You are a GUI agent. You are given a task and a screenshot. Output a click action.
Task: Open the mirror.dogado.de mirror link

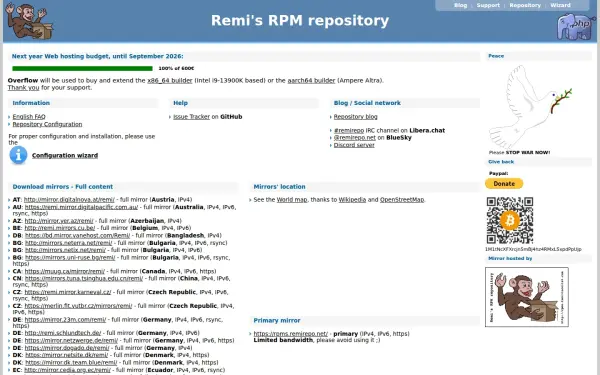[67, 348]
